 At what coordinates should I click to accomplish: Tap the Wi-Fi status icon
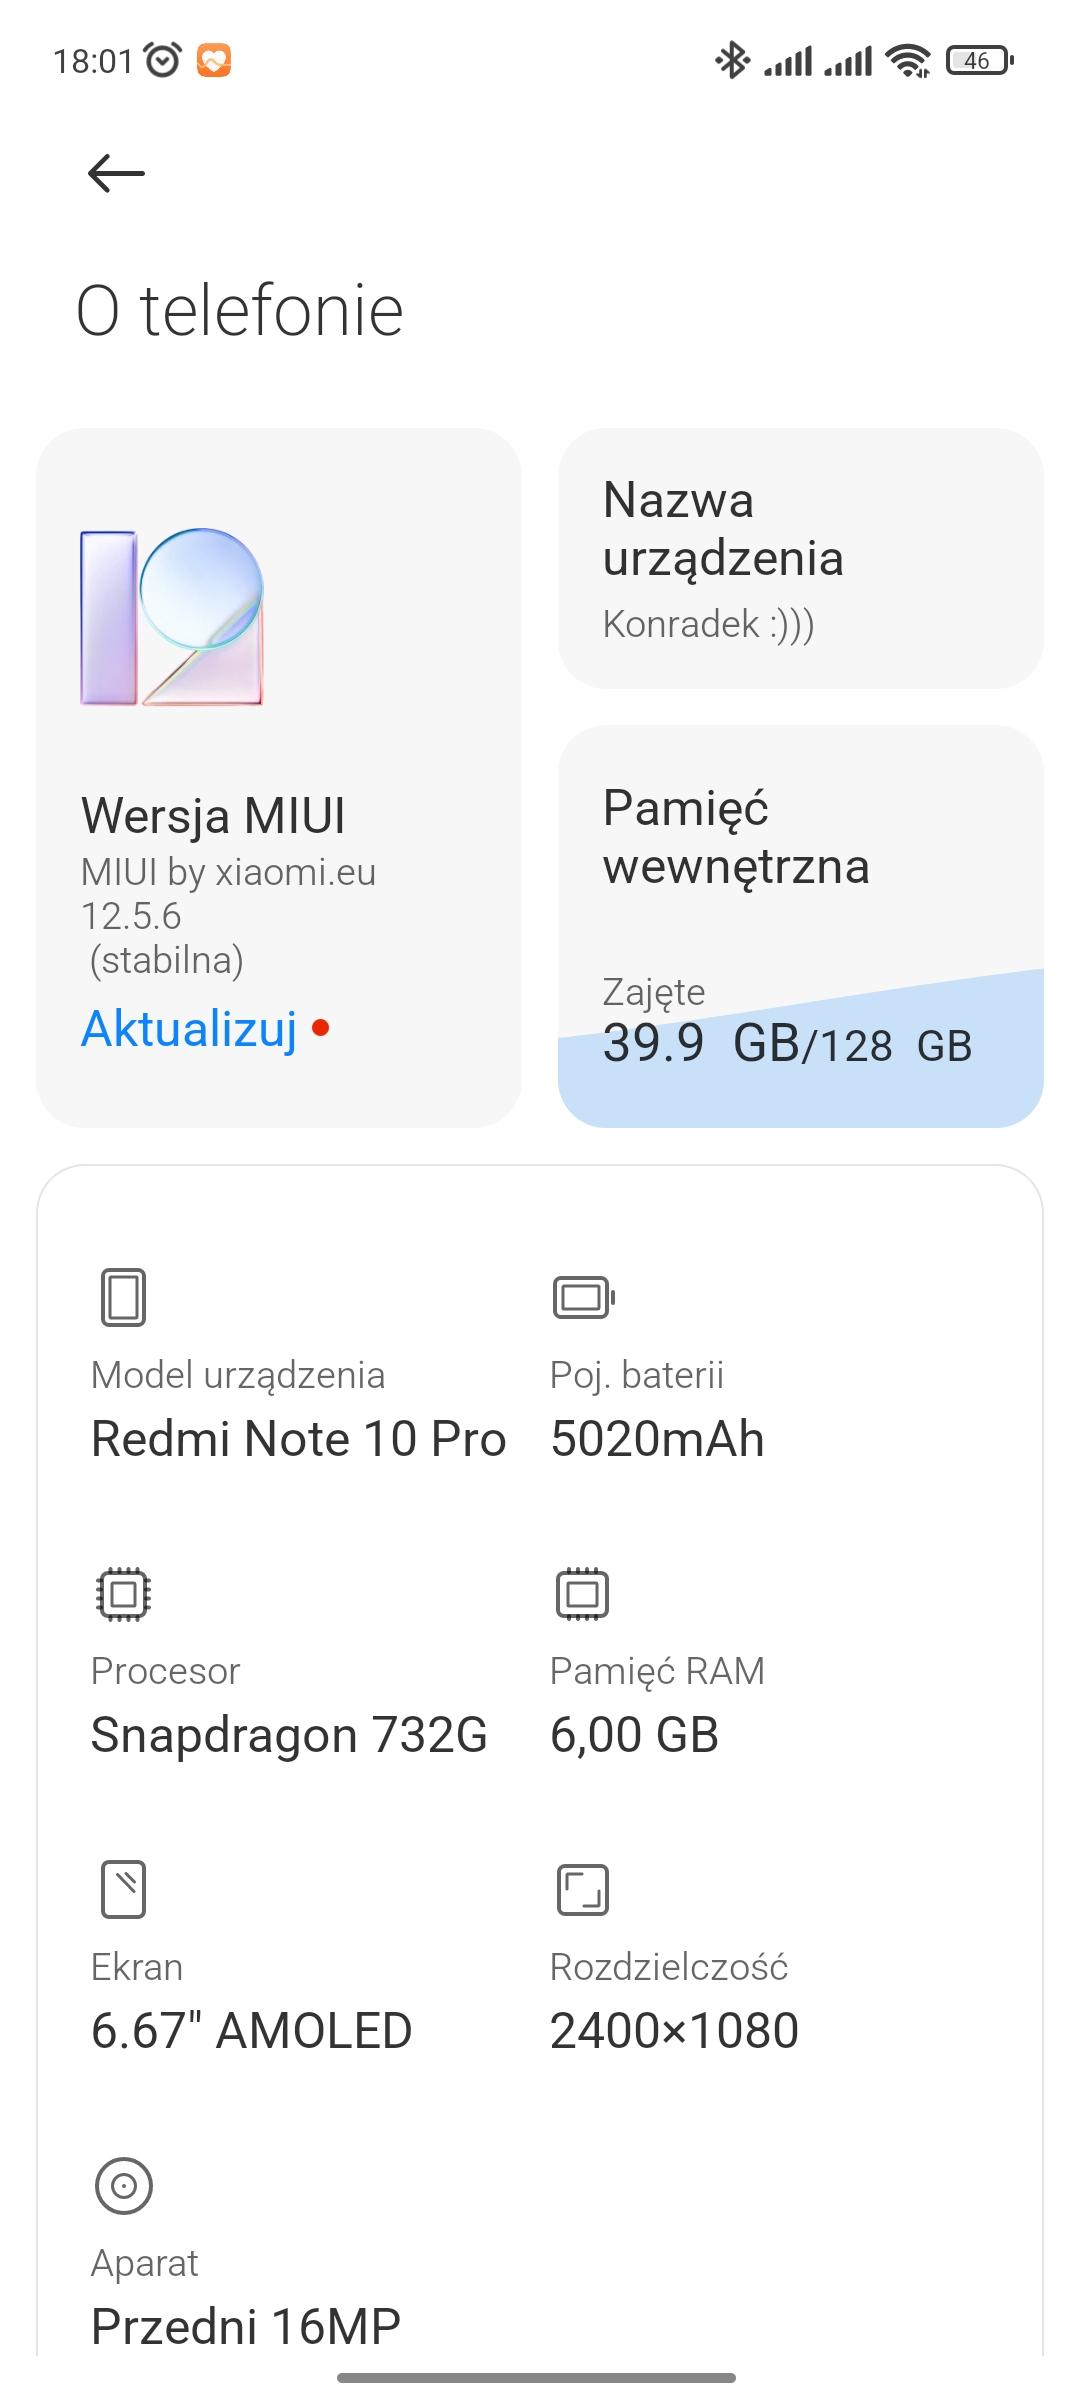tap(909, 61)
